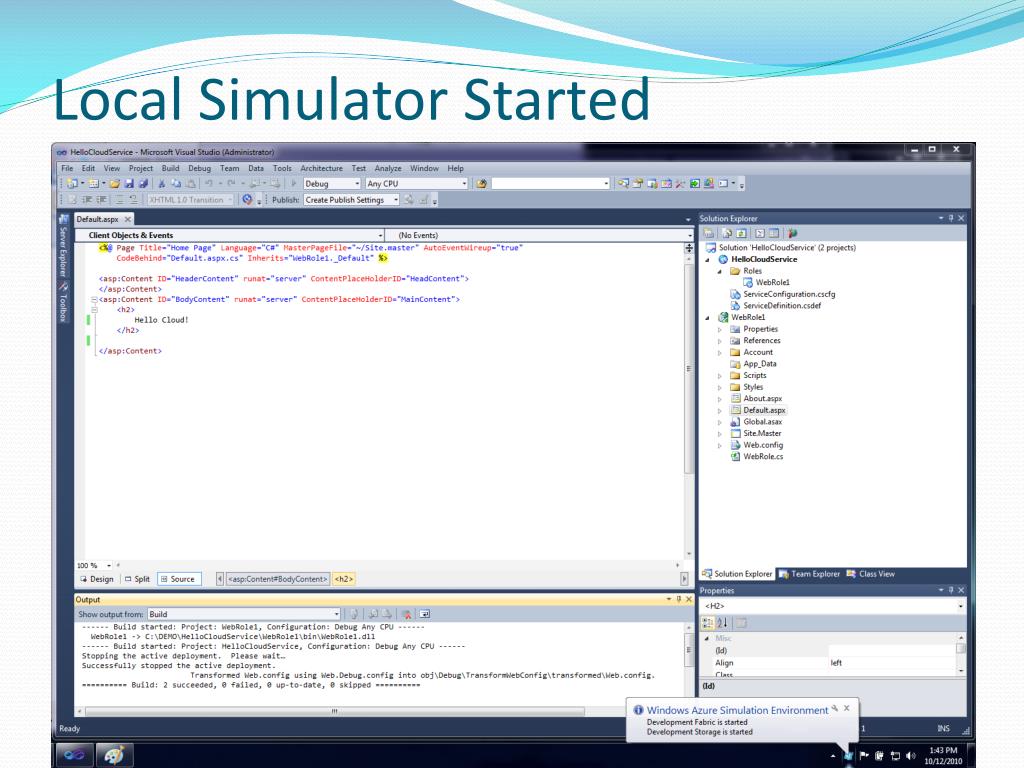This screenshot has width=1024, height=768.
Task: Click the Cut scissors icon
Action: (161, 184)
